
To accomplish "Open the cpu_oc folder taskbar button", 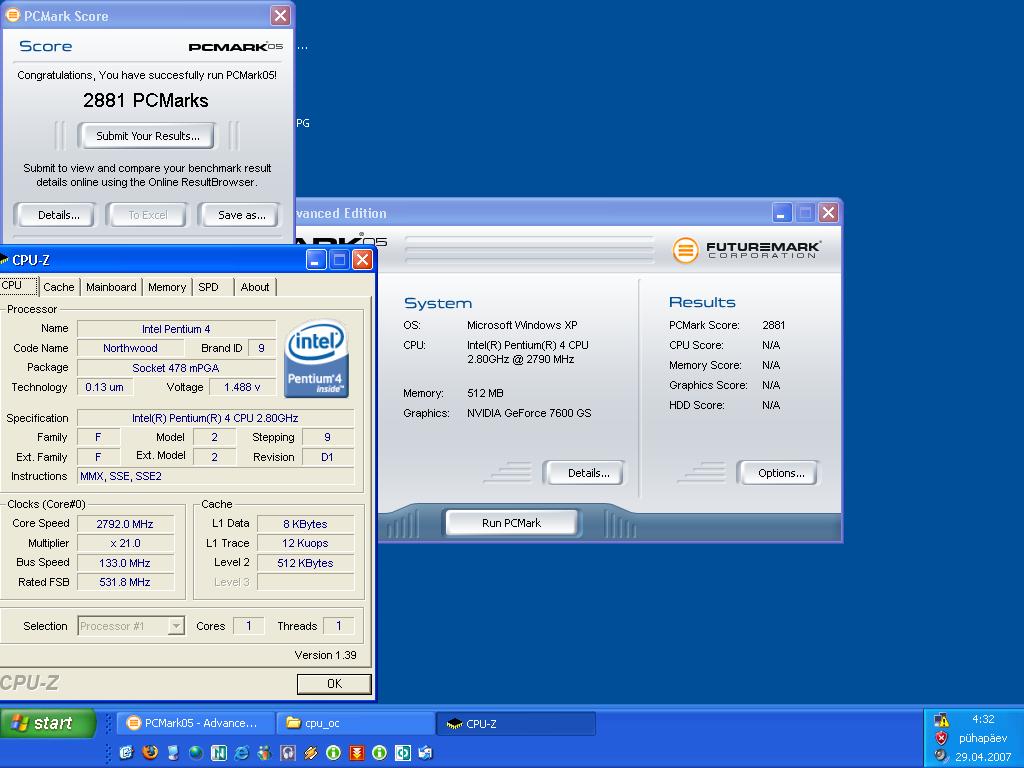I will click(x=355, y=723).
